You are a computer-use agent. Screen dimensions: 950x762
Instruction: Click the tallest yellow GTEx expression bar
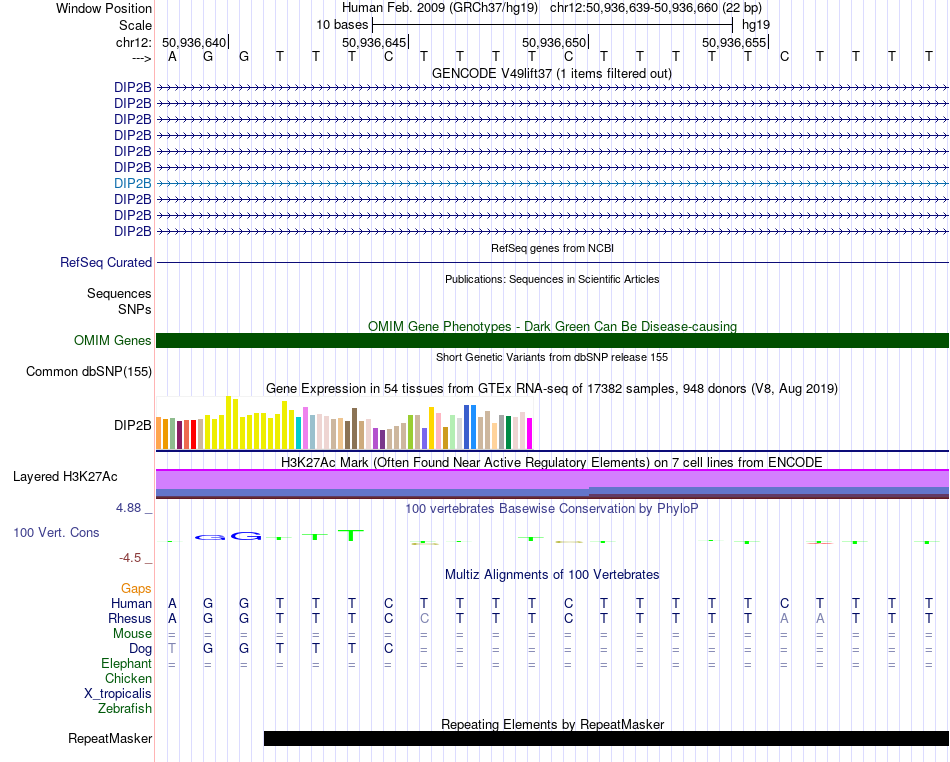point(228,422)
